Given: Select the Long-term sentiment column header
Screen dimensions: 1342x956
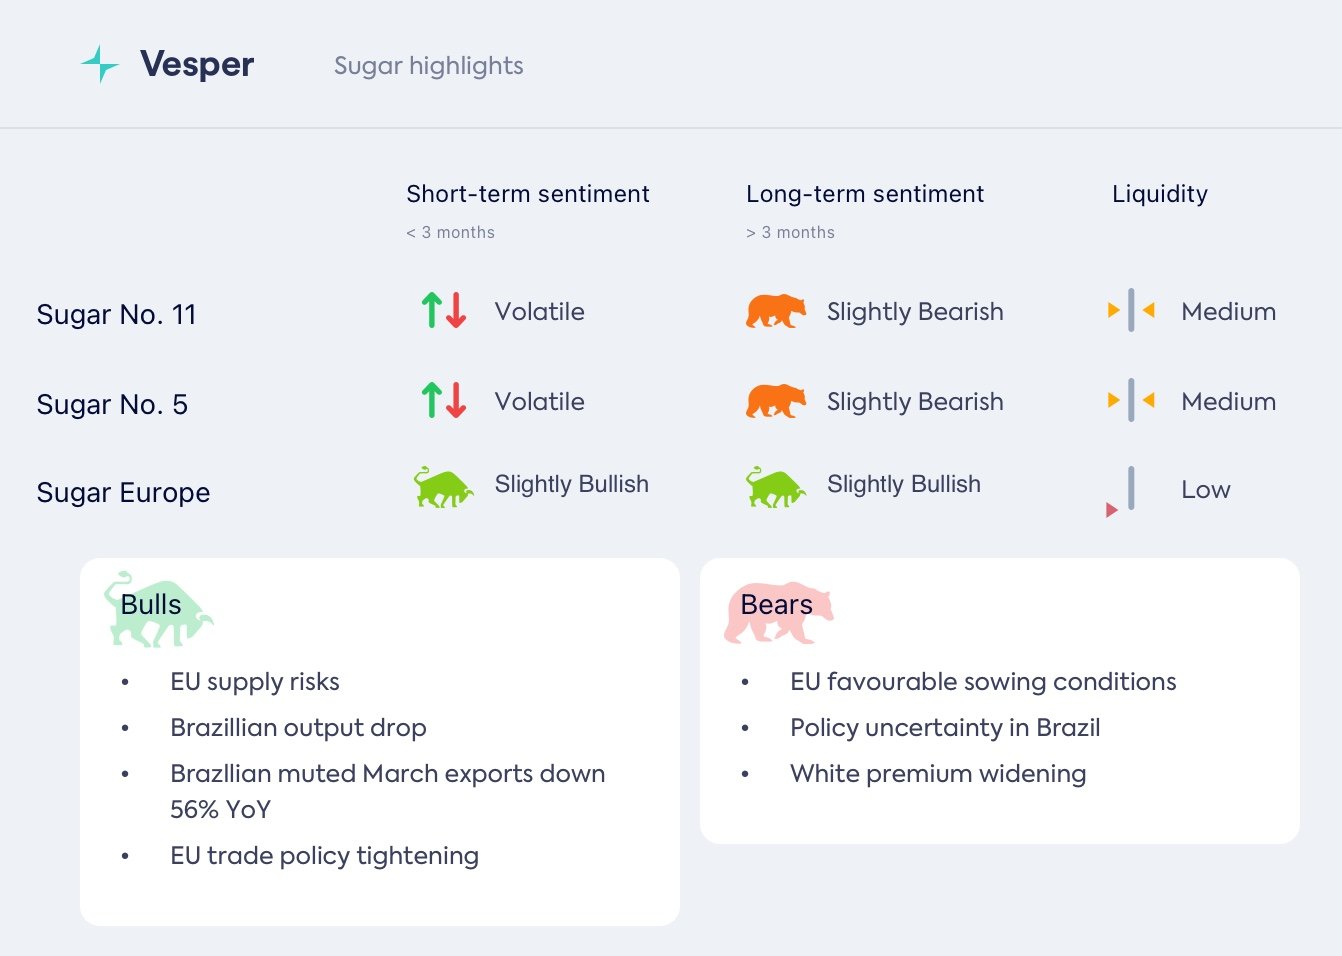Looking at the screenshot, I should (864, 194).
